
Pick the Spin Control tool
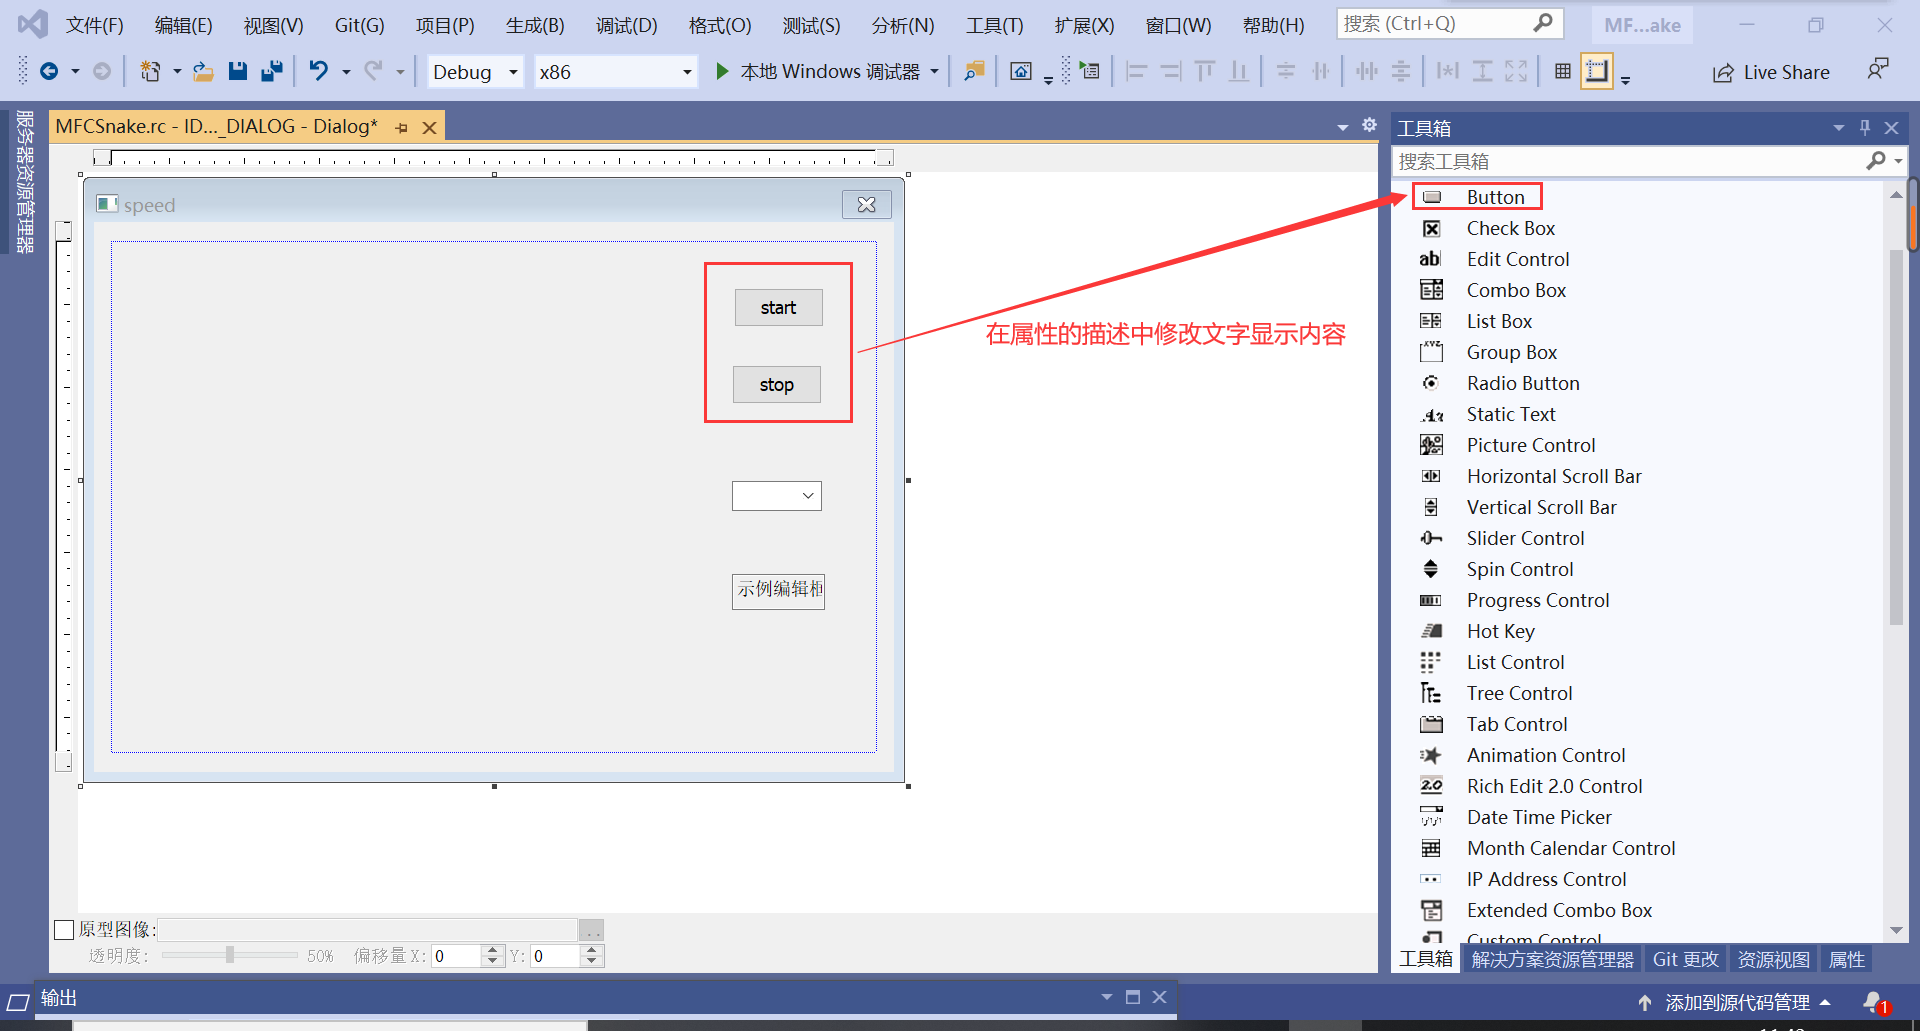click(1520, 569)
